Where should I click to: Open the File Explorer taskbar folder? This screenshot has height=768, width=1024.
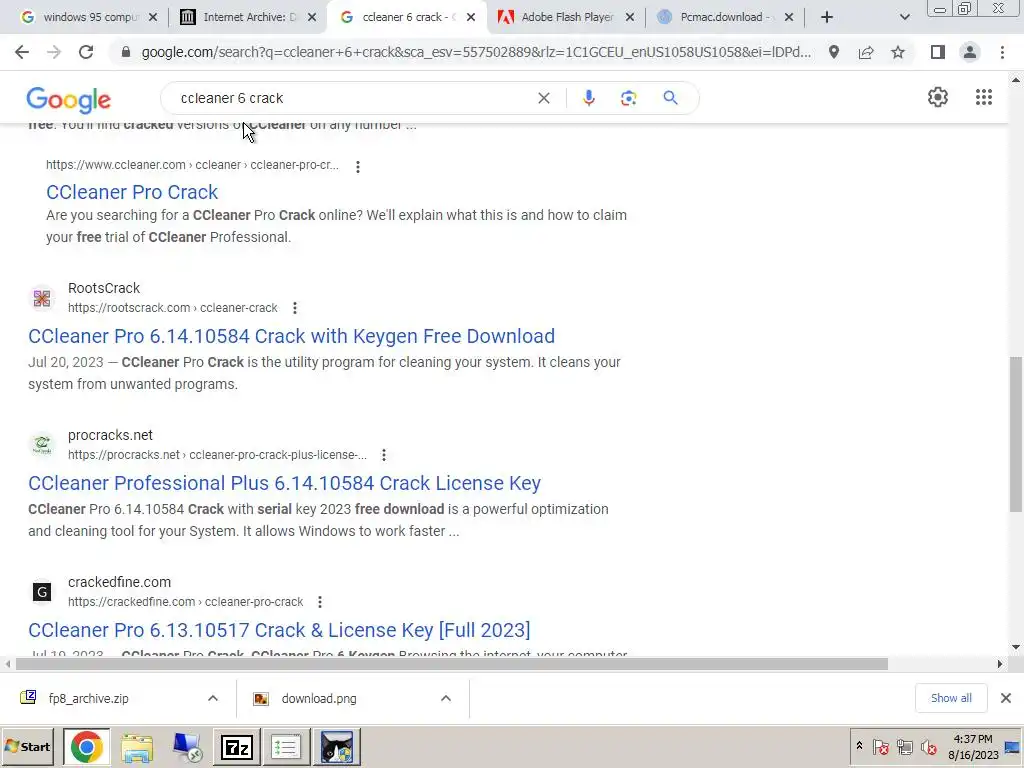pos(136,746)
